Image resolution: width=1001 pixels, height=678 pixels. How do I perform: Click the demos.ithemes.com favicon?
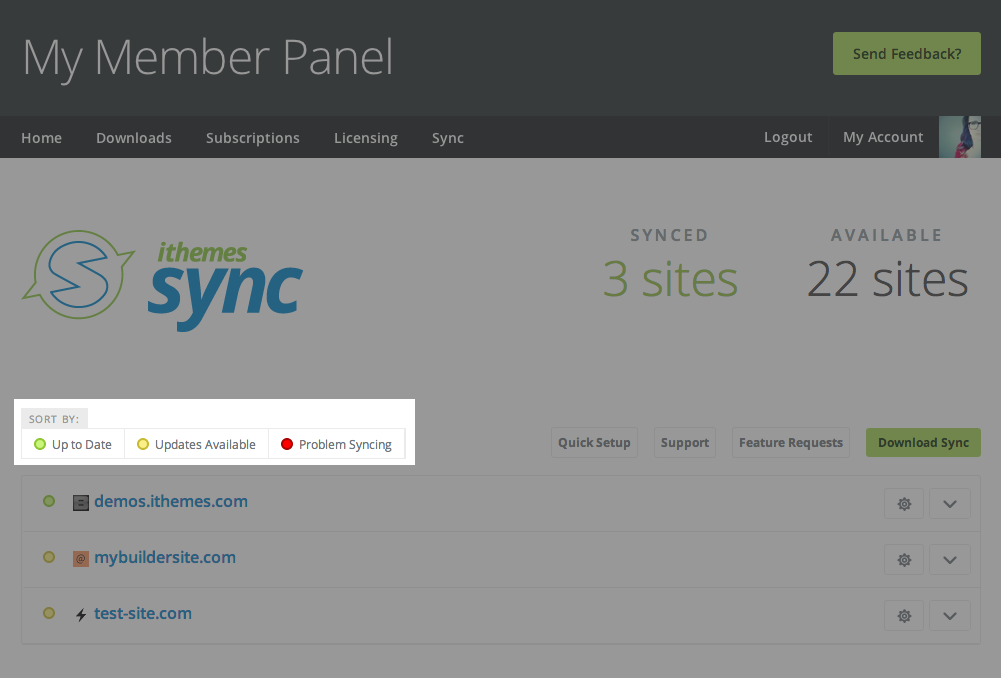point(80,503)
